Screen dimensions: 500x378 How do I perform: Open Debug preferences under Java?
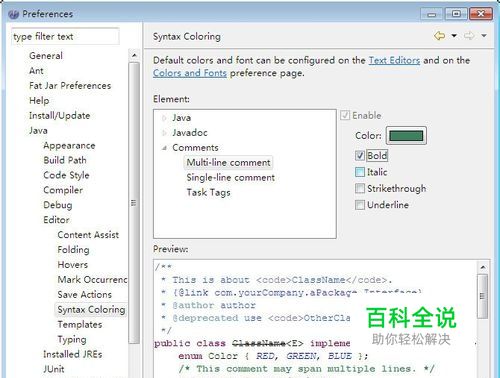58,205
